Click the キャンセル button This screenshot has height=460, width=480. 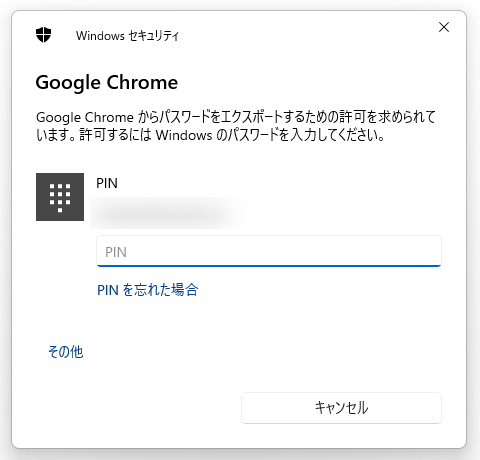tap(341, 408)
